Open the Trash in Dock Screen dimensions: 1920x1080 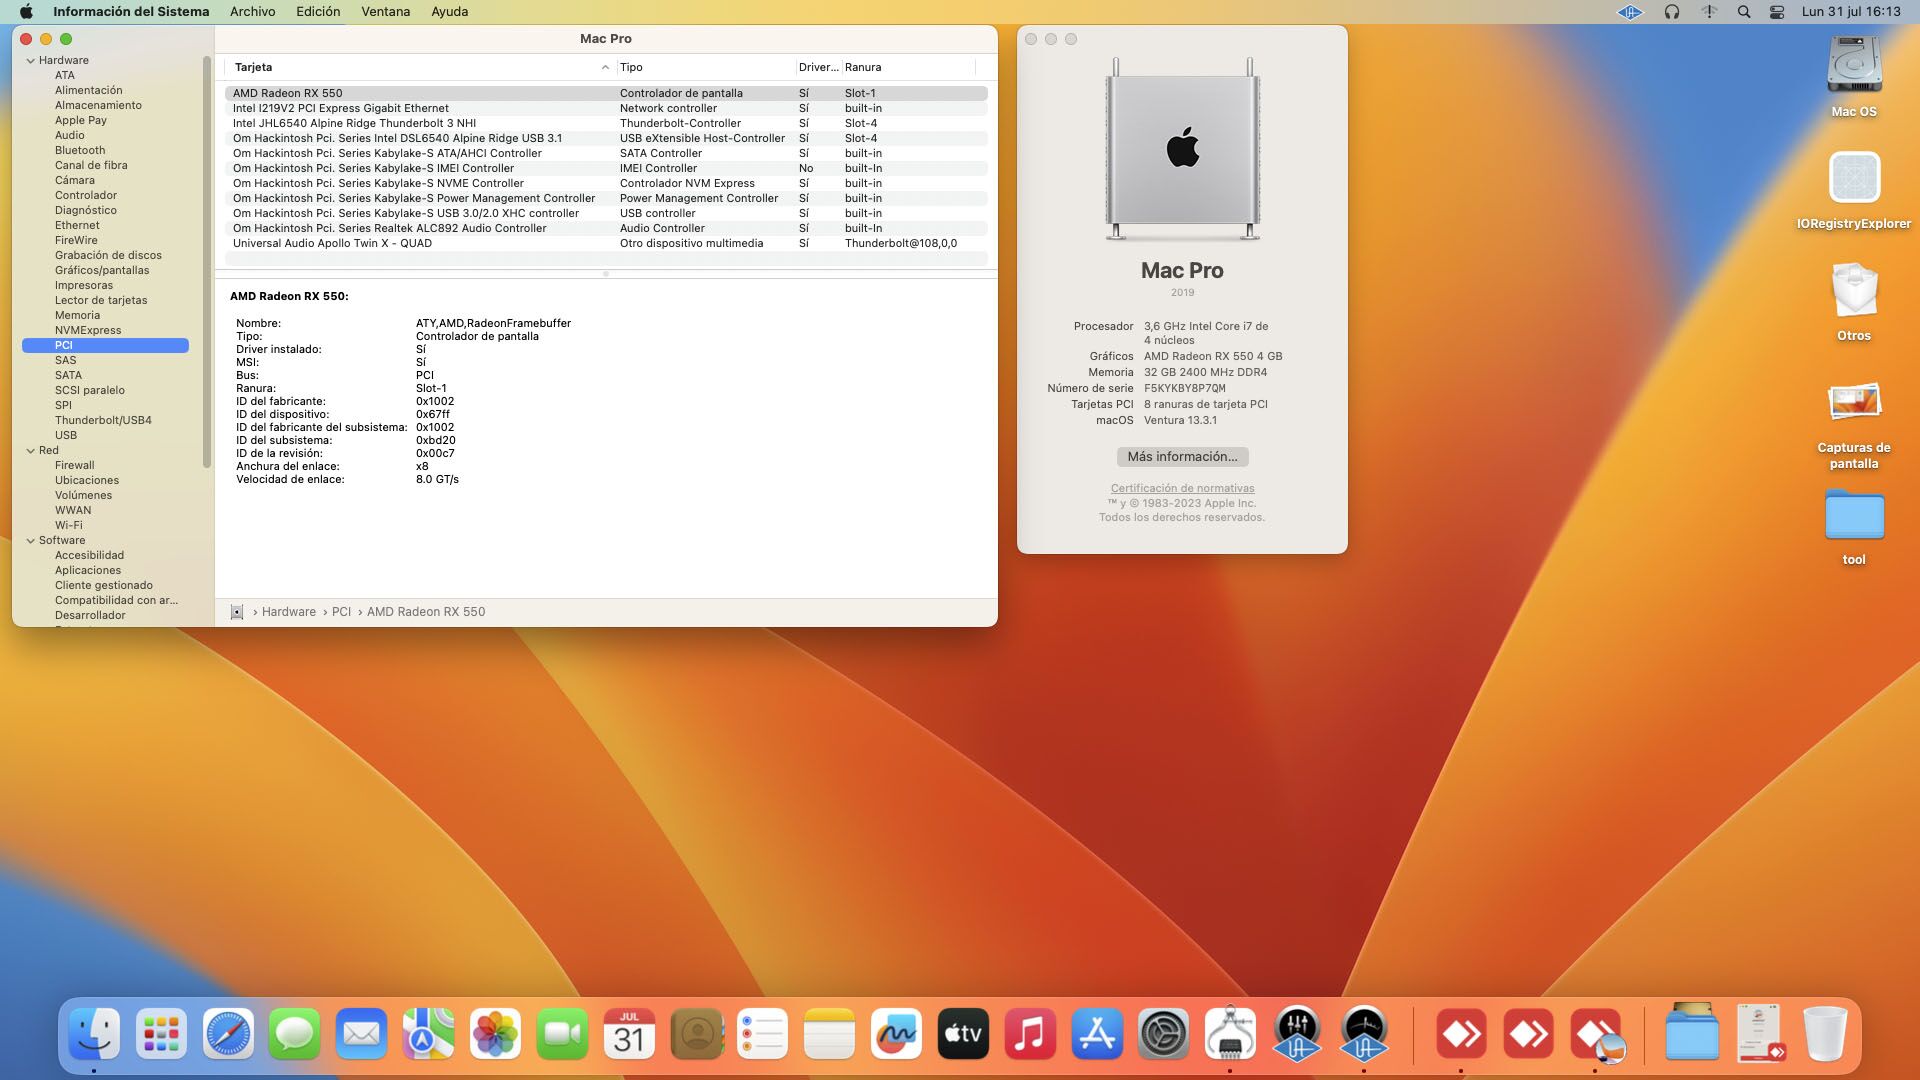[x=1824, y=1034]
